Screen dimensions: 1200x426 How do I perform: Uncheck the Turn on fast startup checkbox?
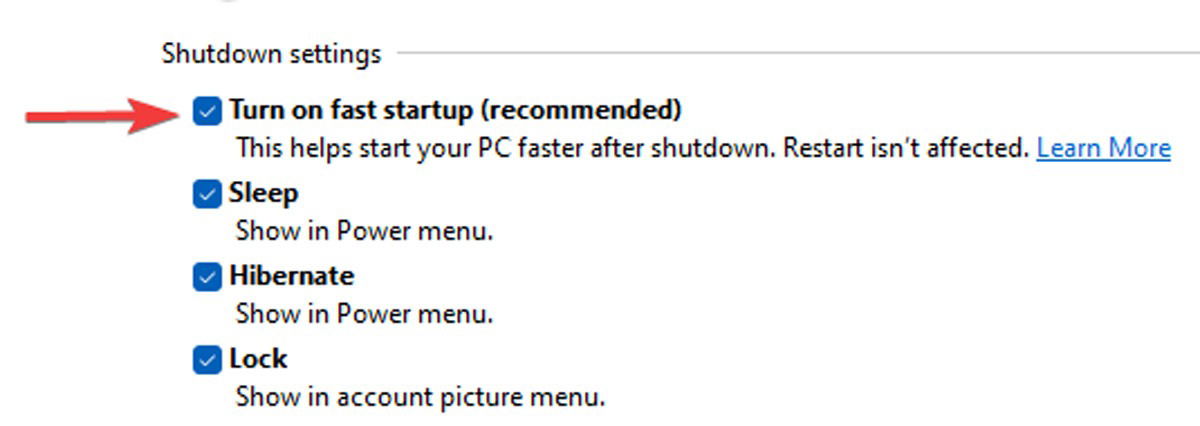click(207, 111)
